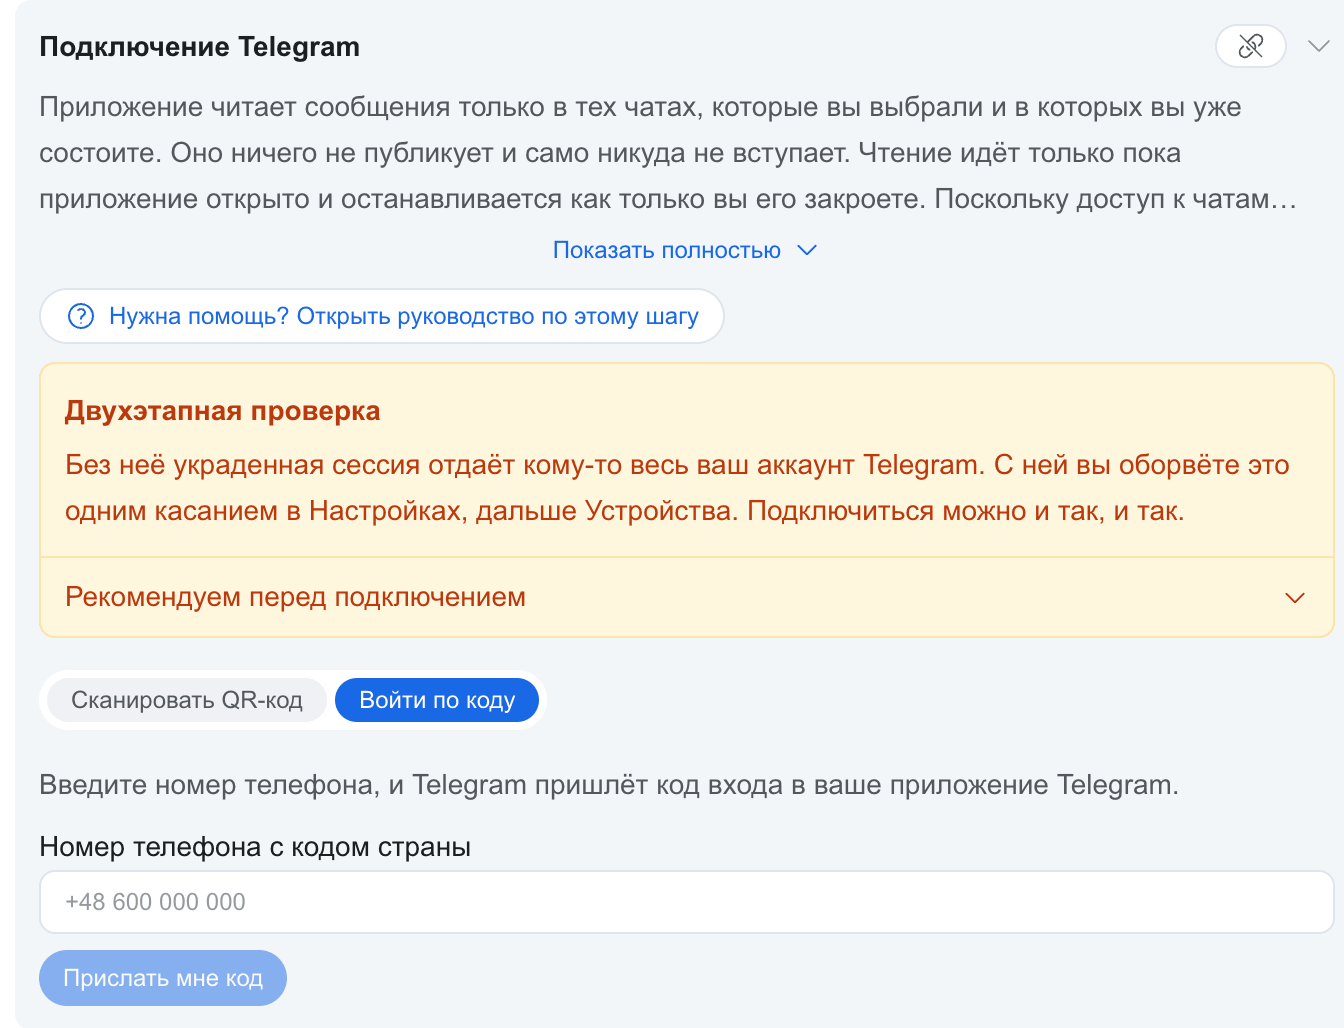
Task: Click description paragraph starting Приложение читает сообщения
Action: tap(668, 153)
